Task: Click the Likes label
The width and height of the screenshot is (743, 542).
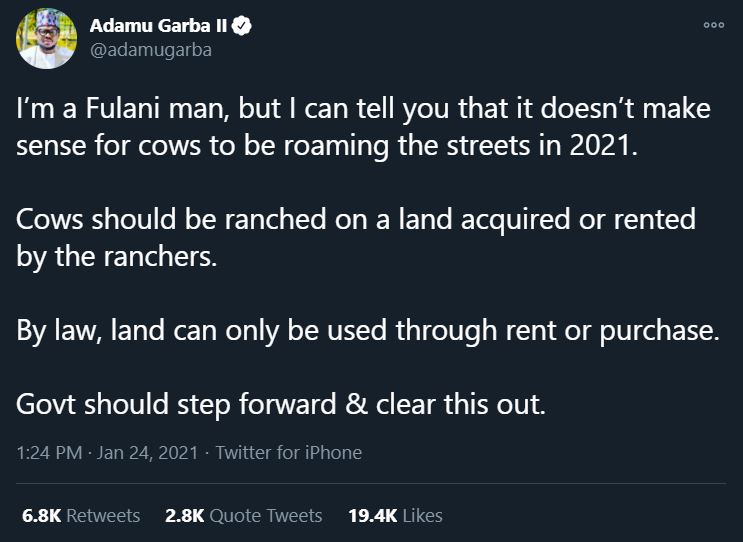Action: (422, 515)
